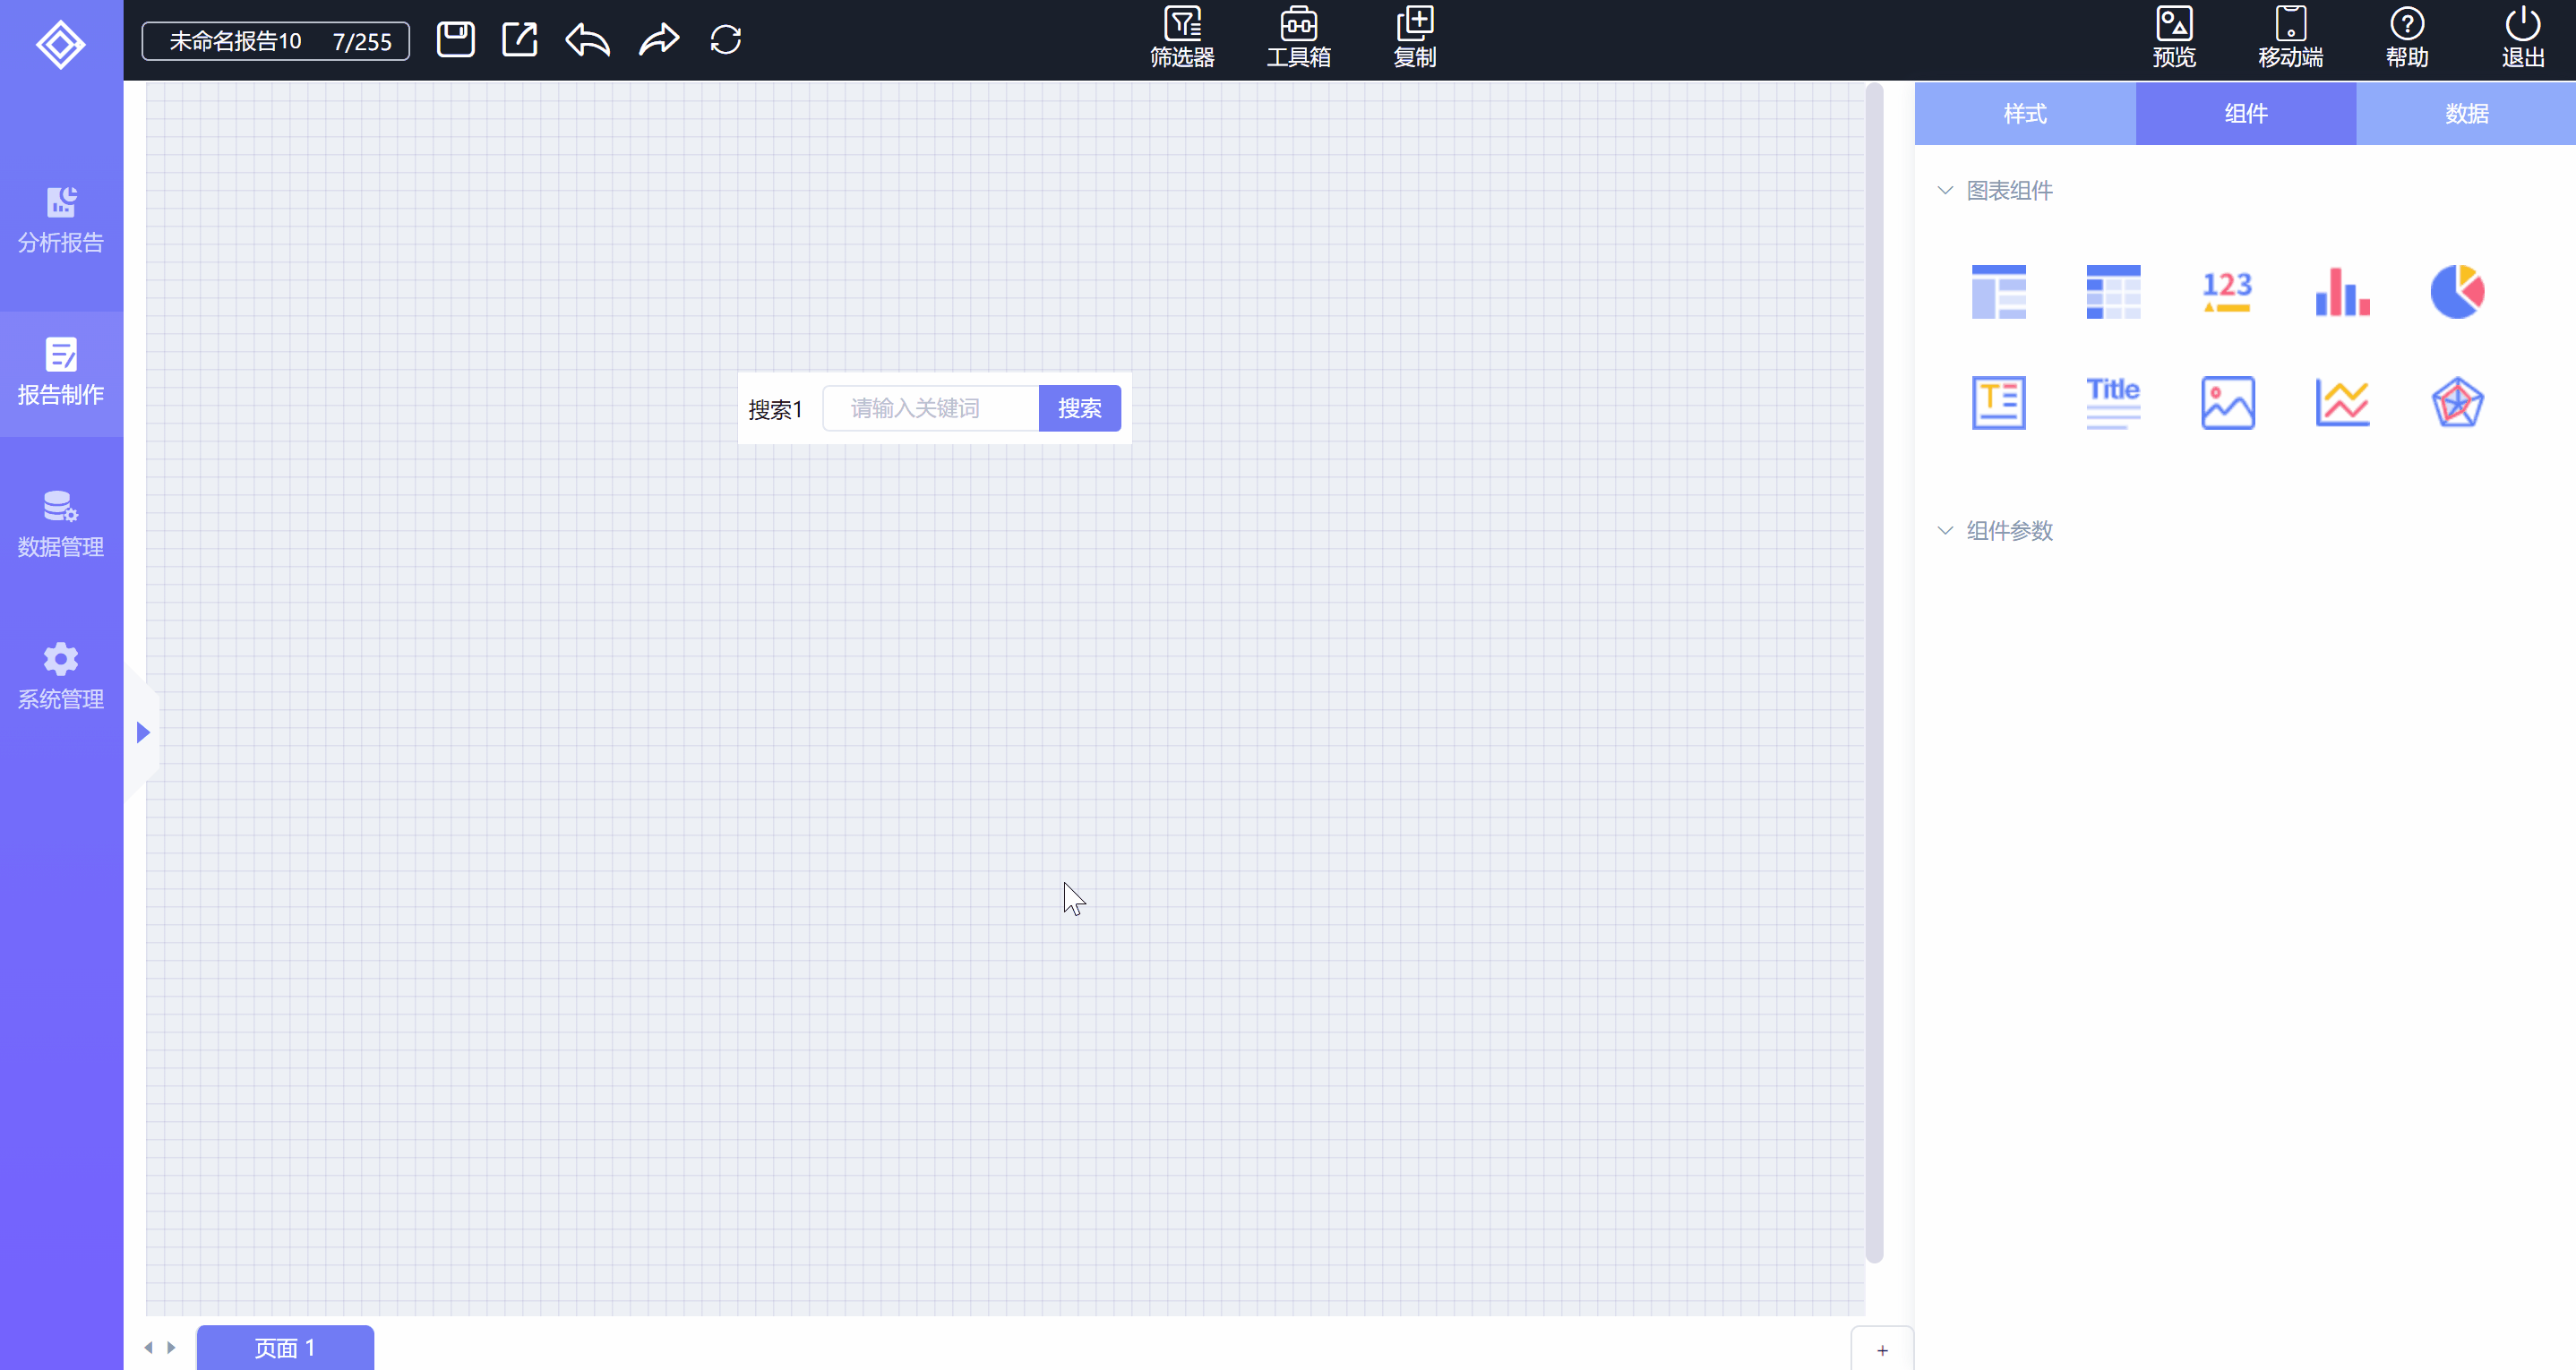2576x1370 pixels.
Task: Click the 复制 copy tool
Action: [x=1415, y=38]
